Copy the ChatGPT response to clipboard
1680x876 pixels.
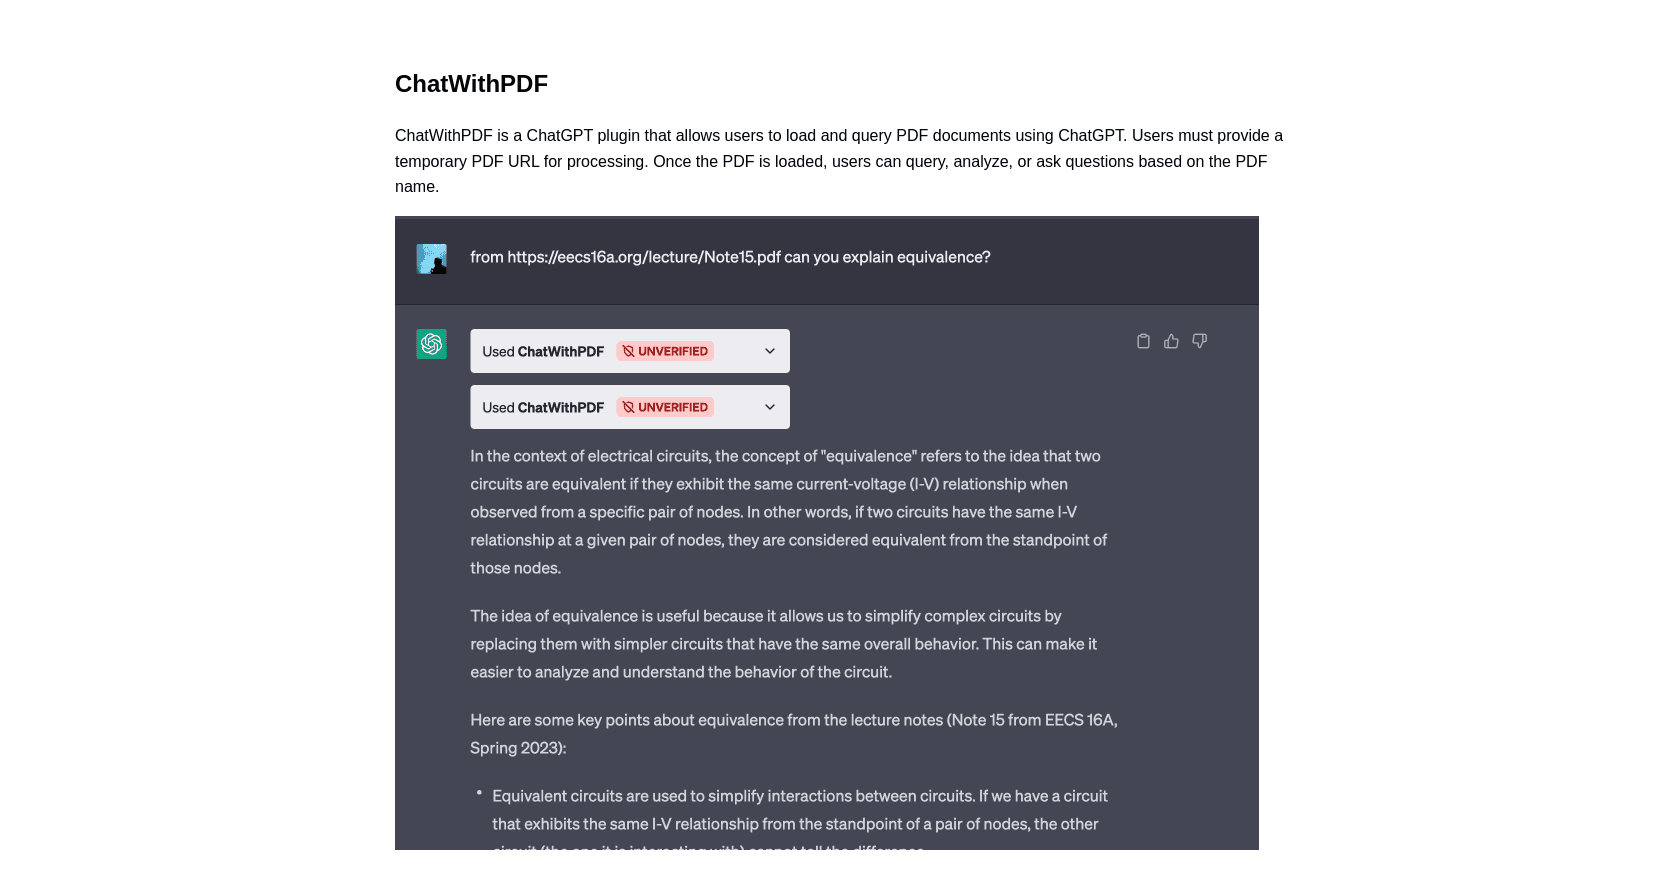[x=1143, y=341]
